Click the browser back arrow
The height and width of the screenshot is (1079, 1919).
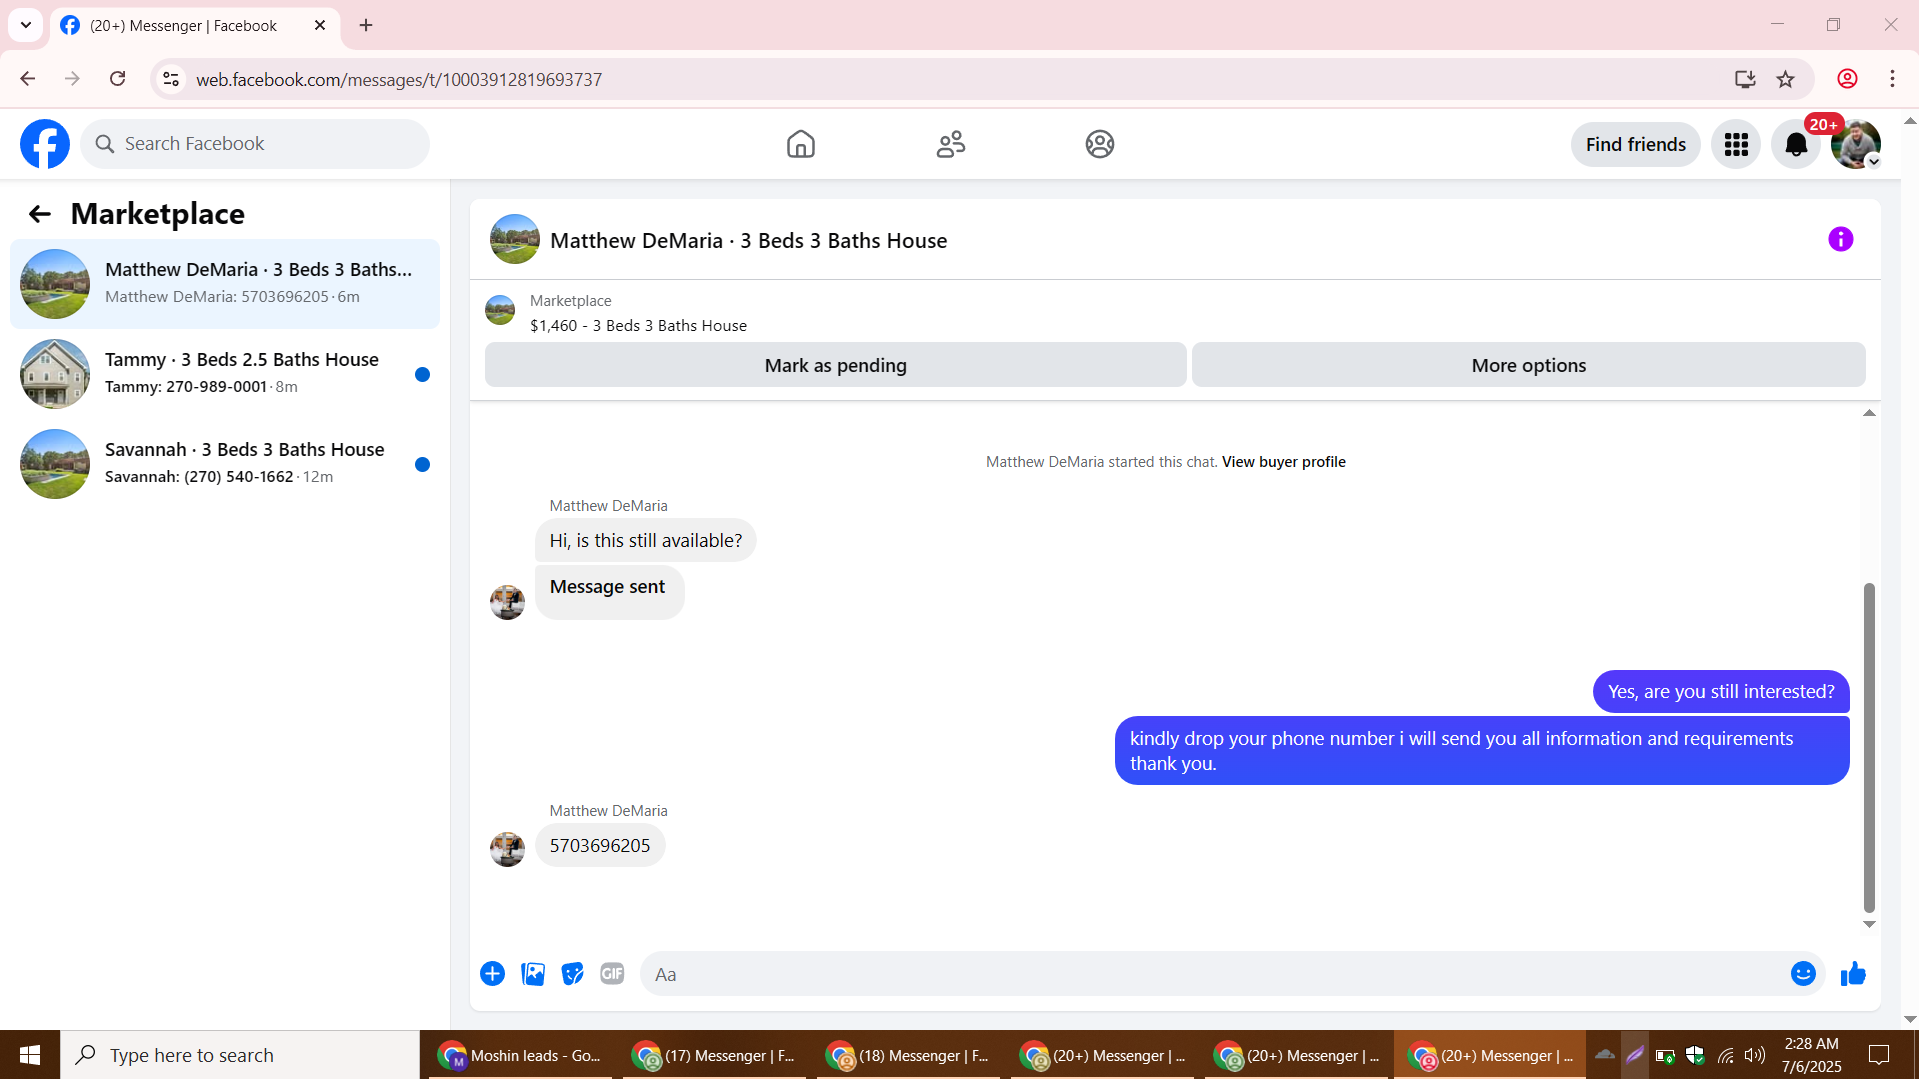pyautogui.click(x=28, y=79)
